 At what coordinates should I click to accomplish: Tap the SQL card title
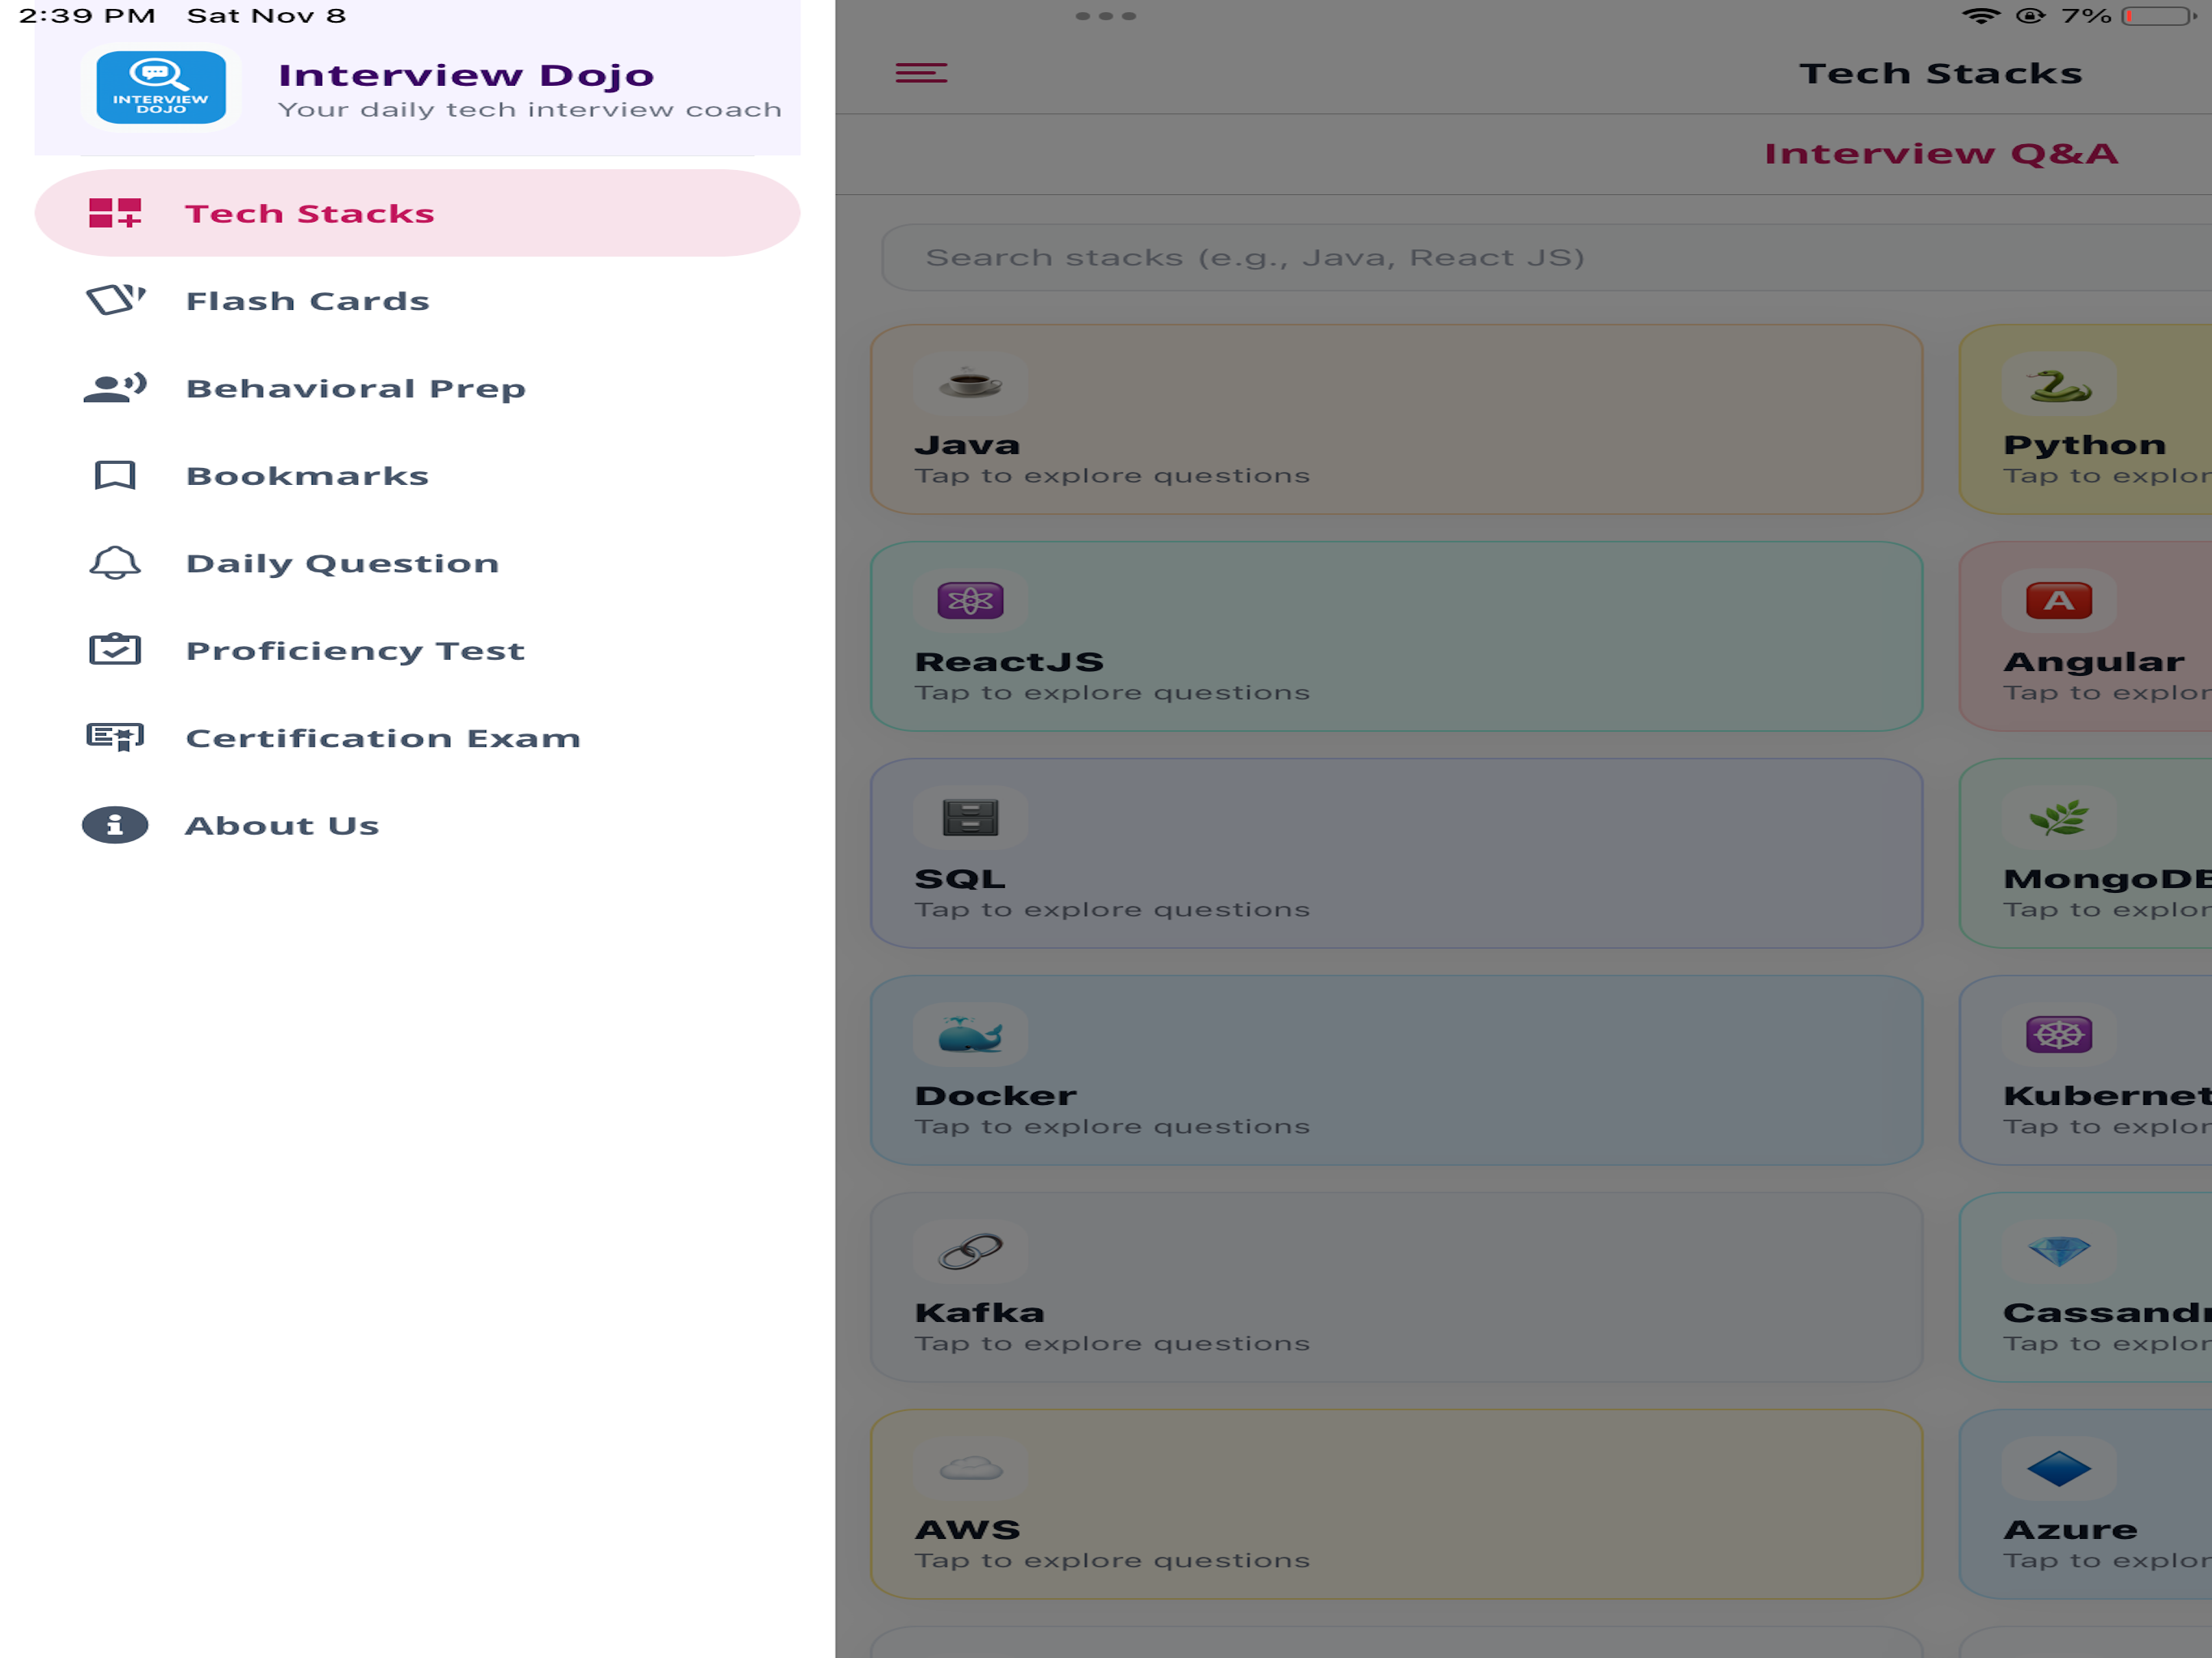[960, 879]
